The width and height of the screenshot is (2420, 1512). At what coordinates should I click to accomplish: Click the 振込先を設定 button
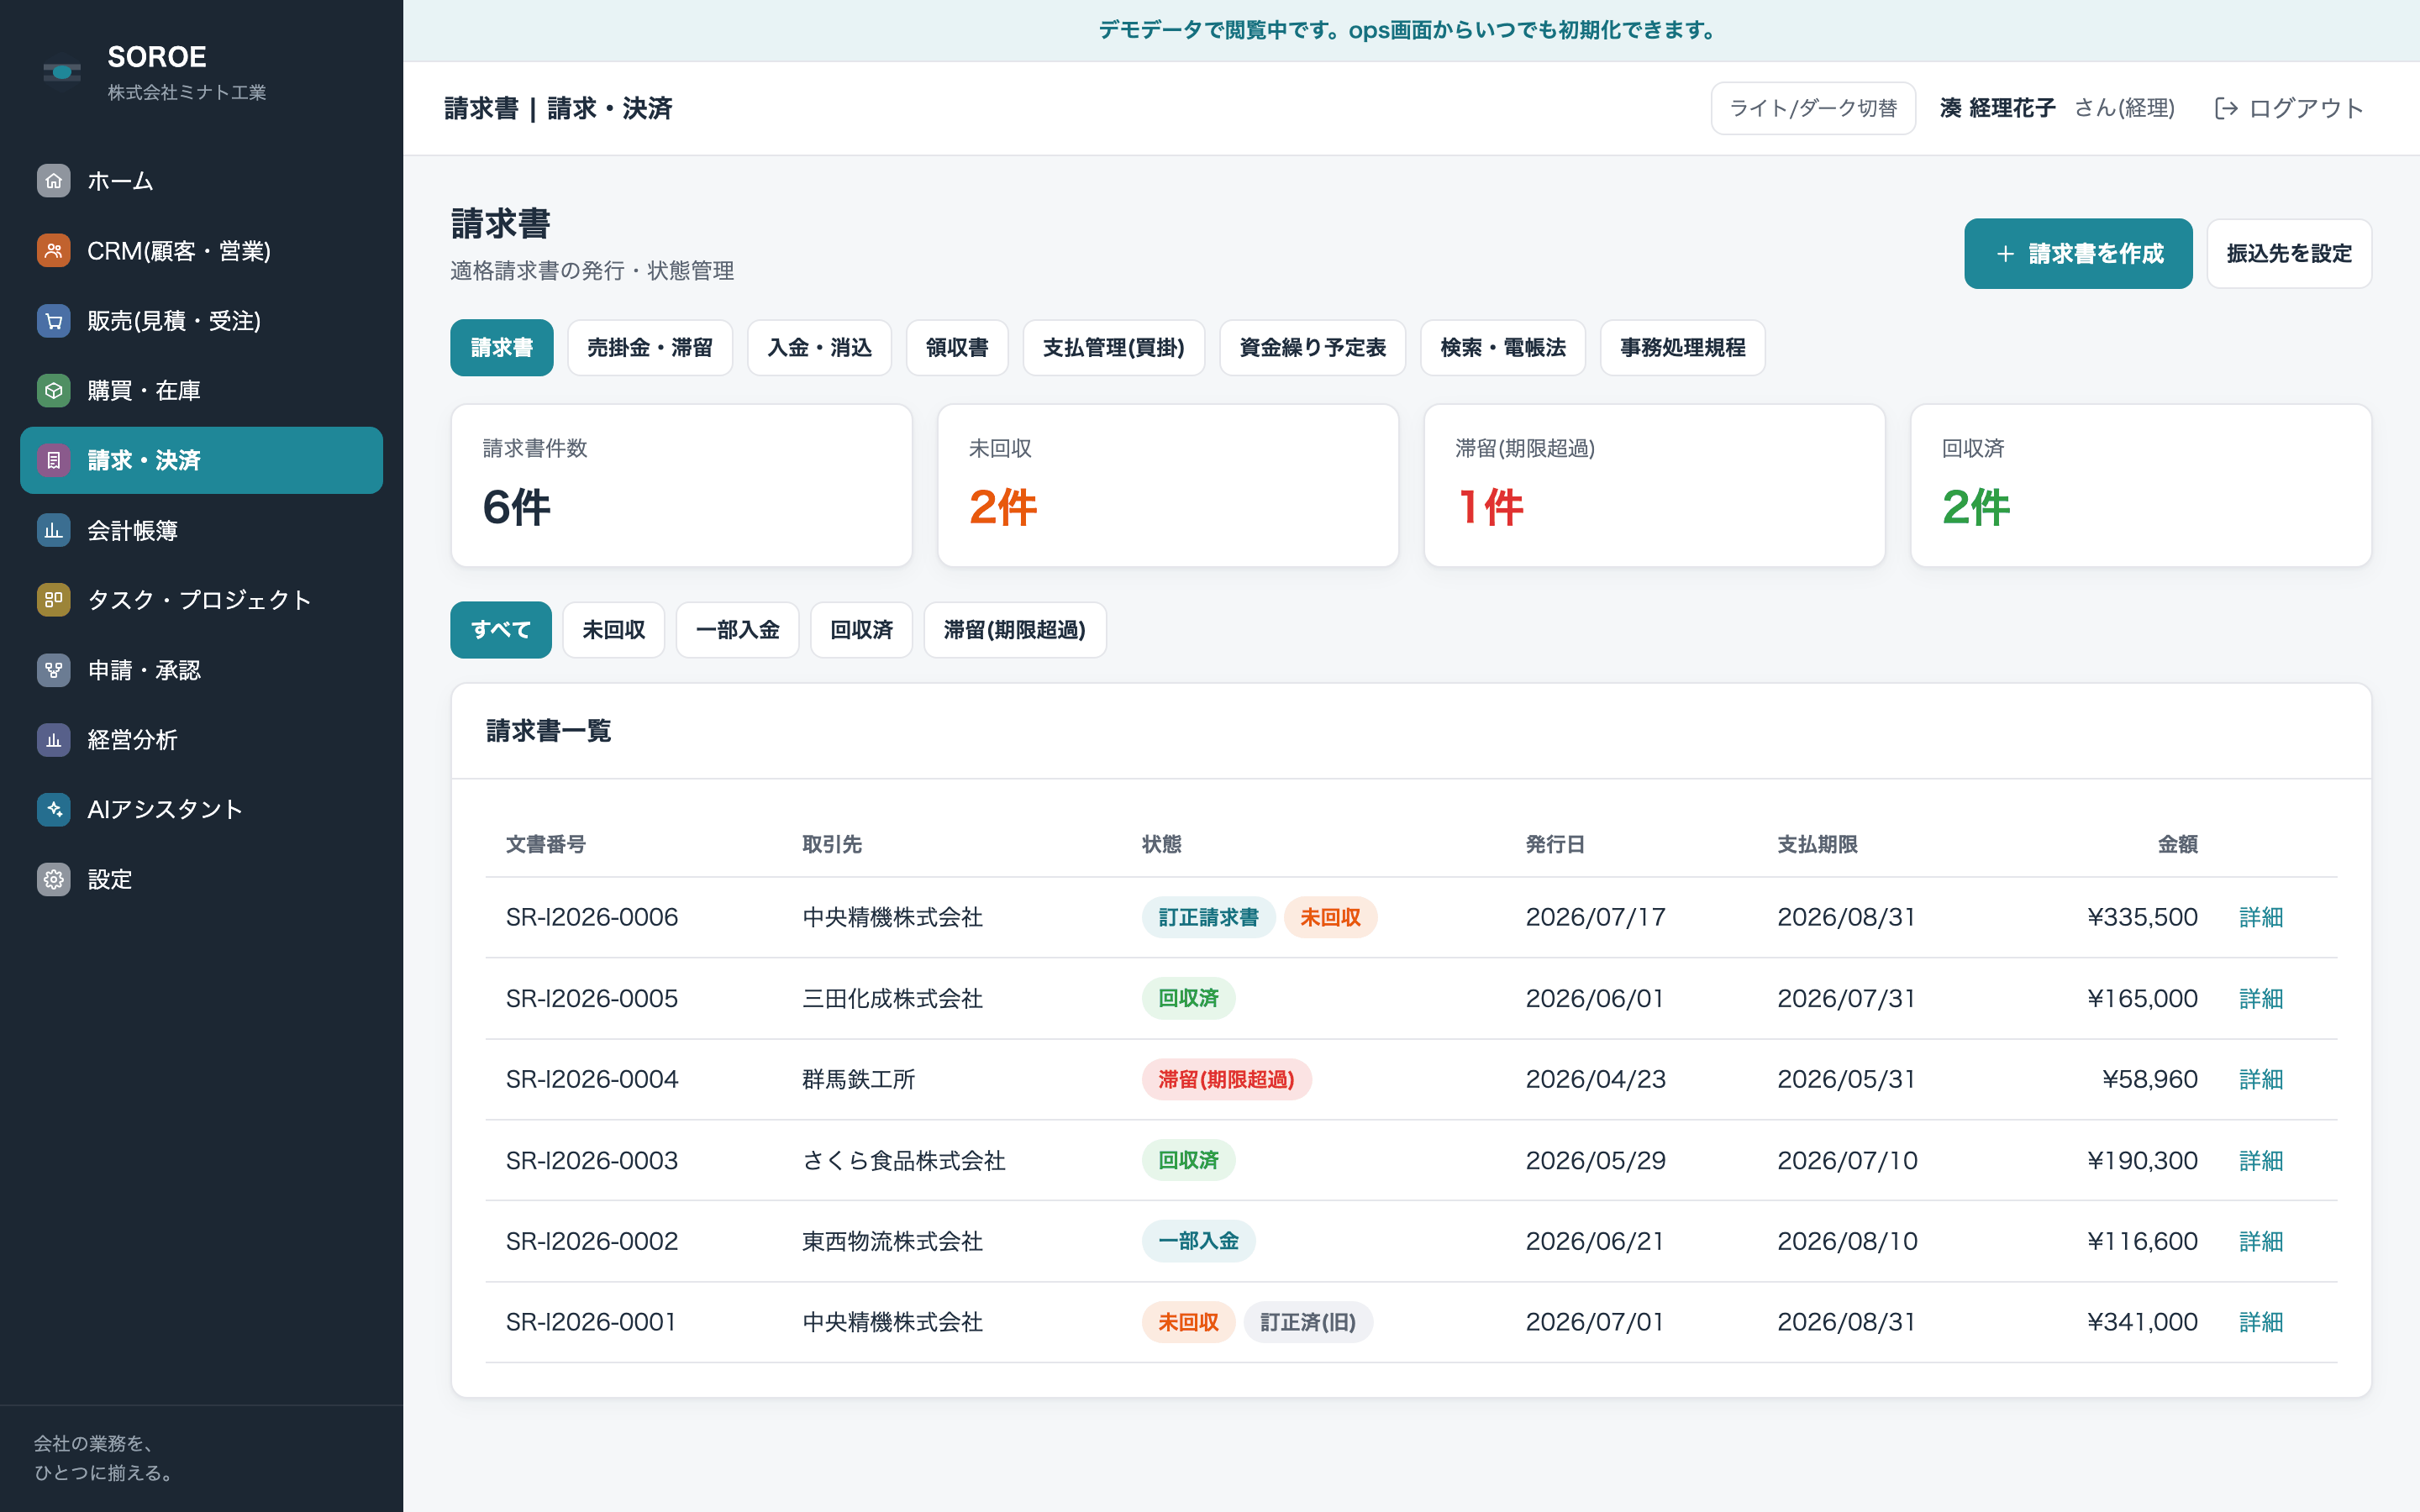[x=2289, y=254]
